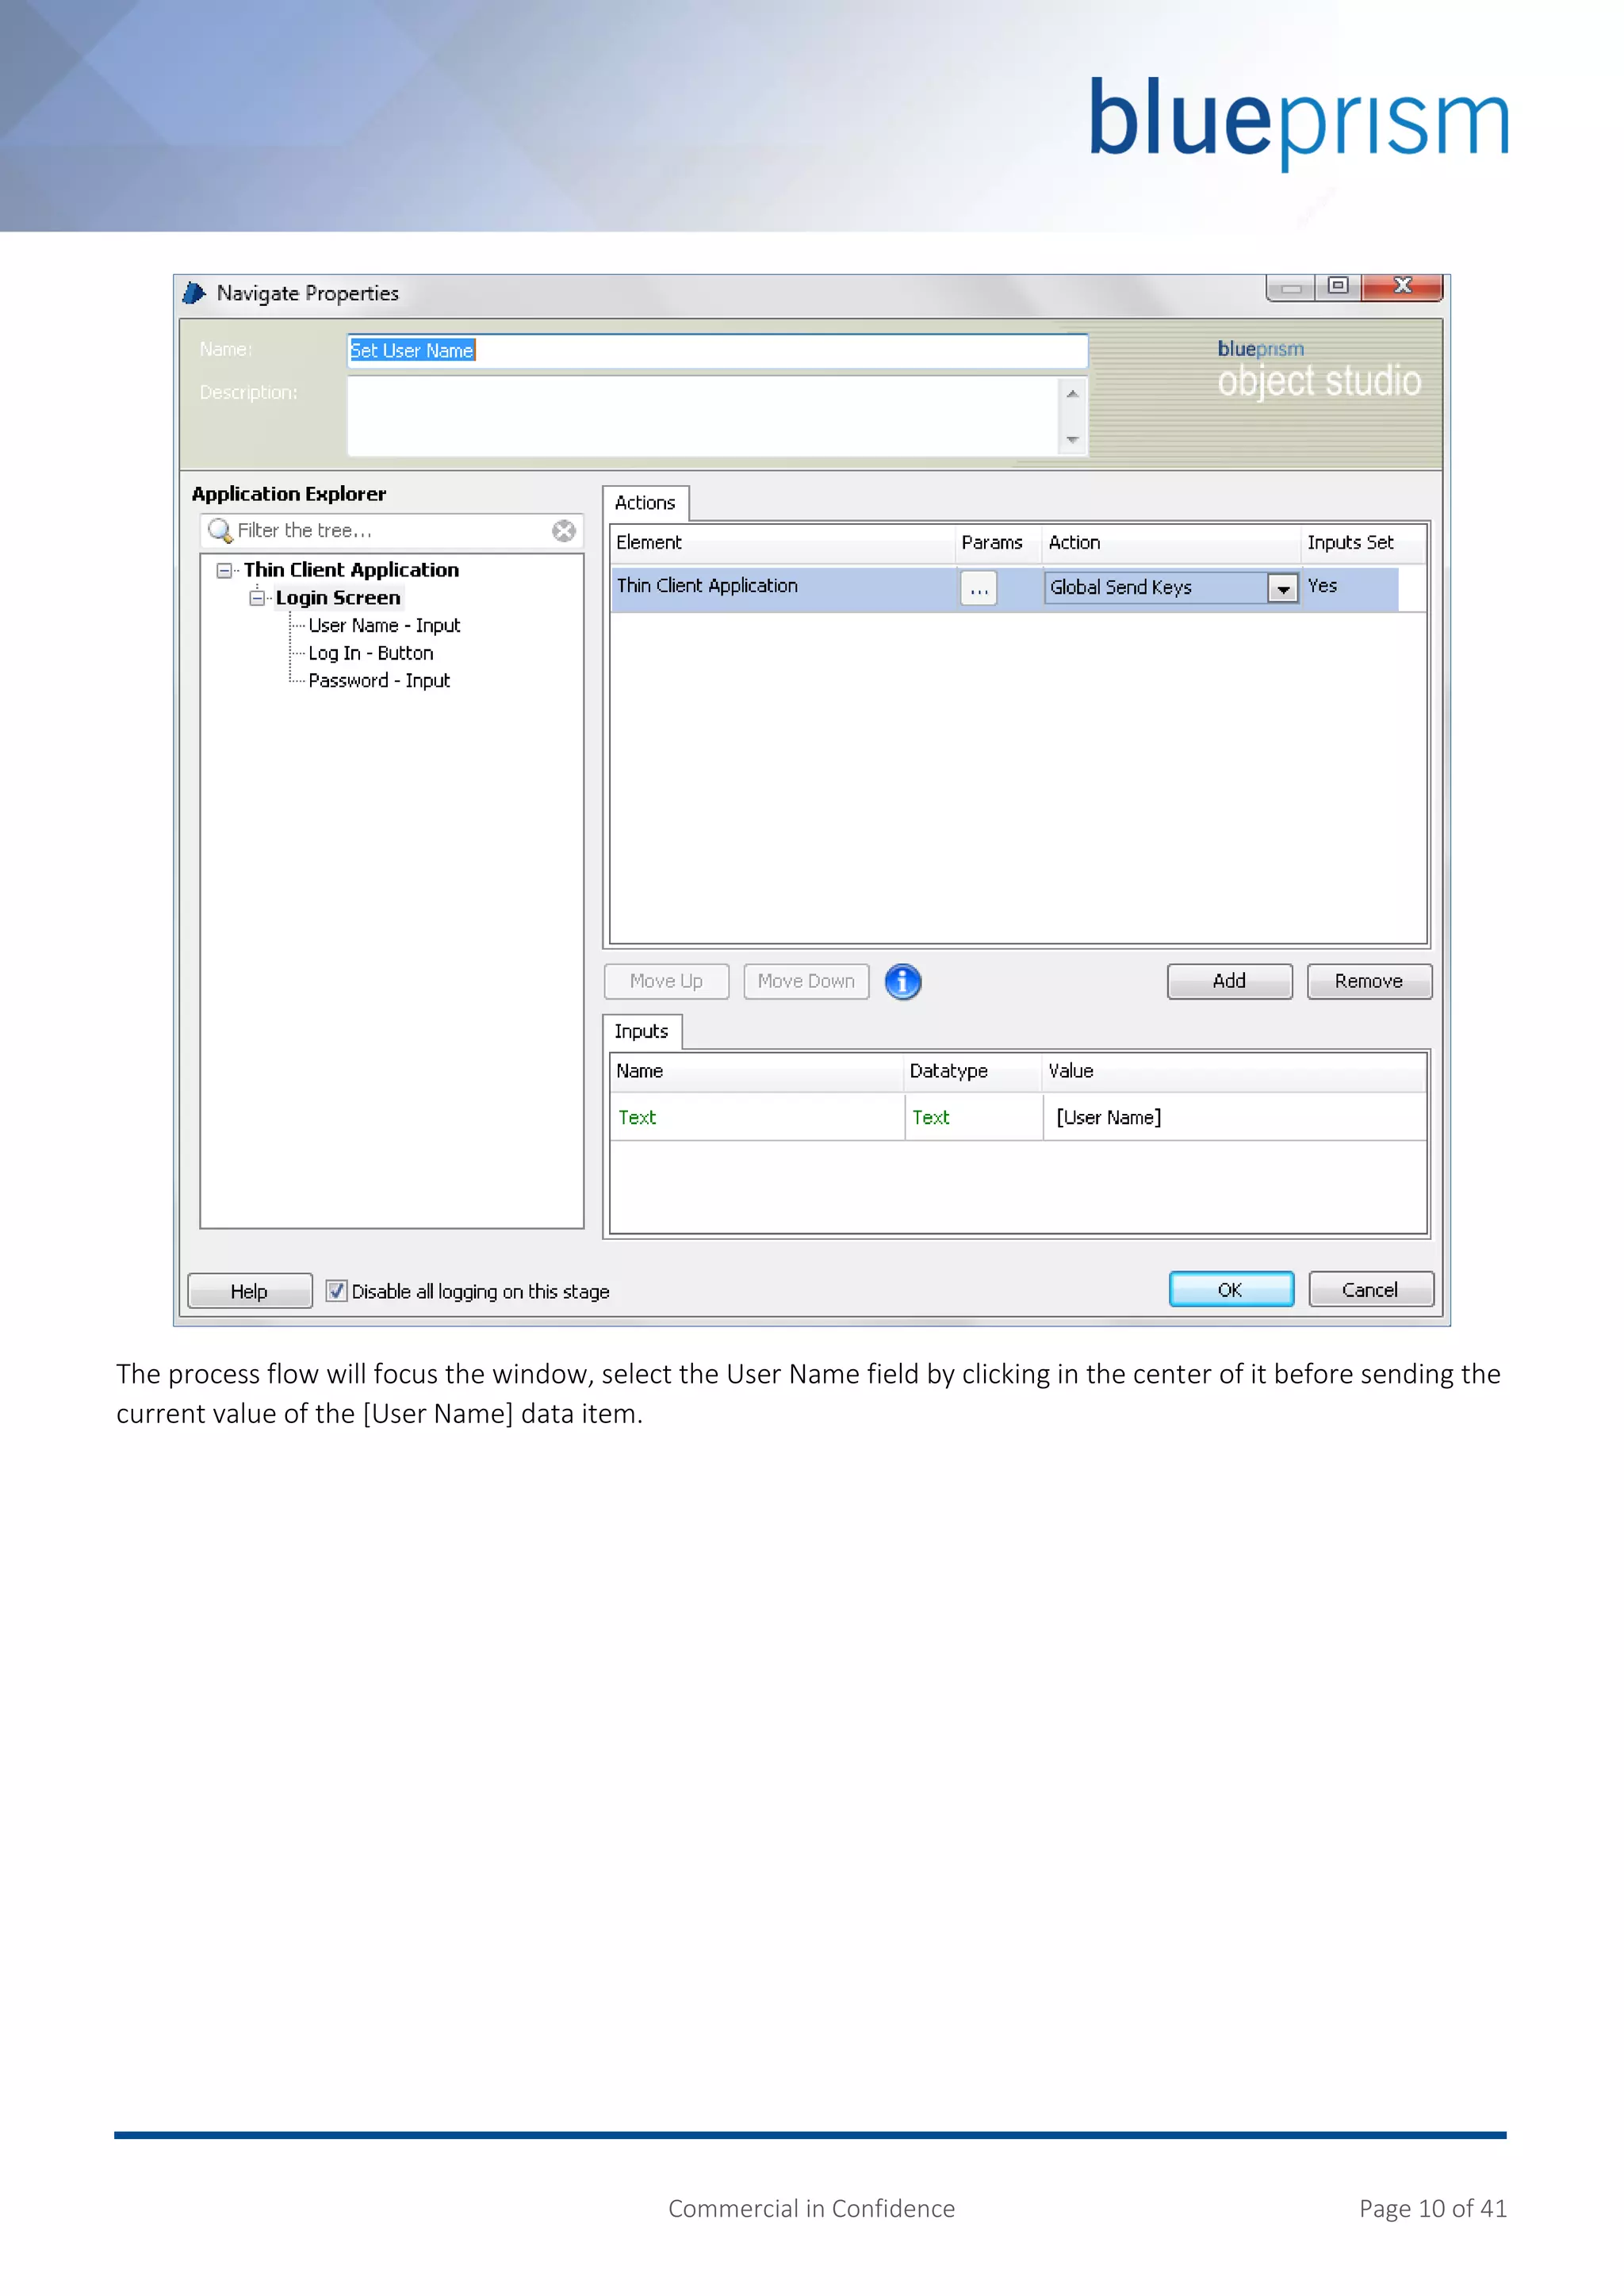Click into the Name field containing Set User Name
The width and height of the screenshot is (1624, 2296).
coord(717,351)
